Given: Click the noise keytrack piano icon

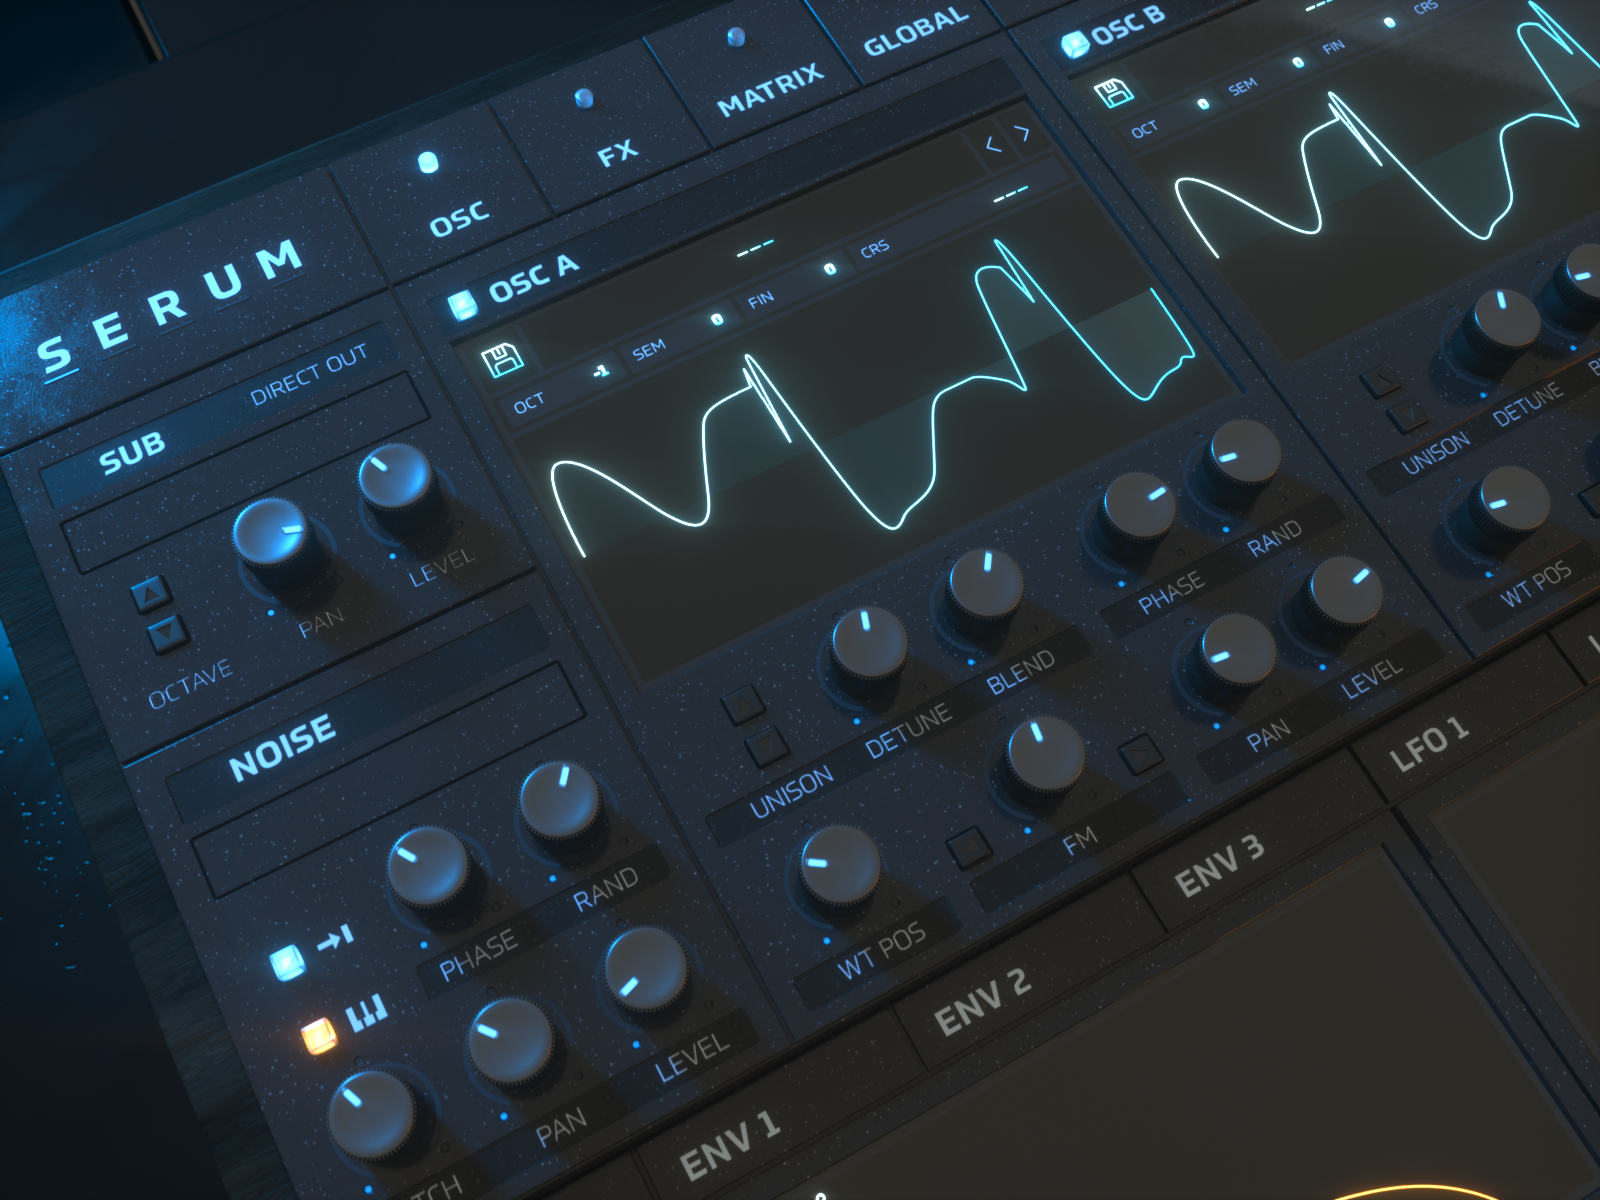Looking at the screenshot, I should coord(367,1014).
